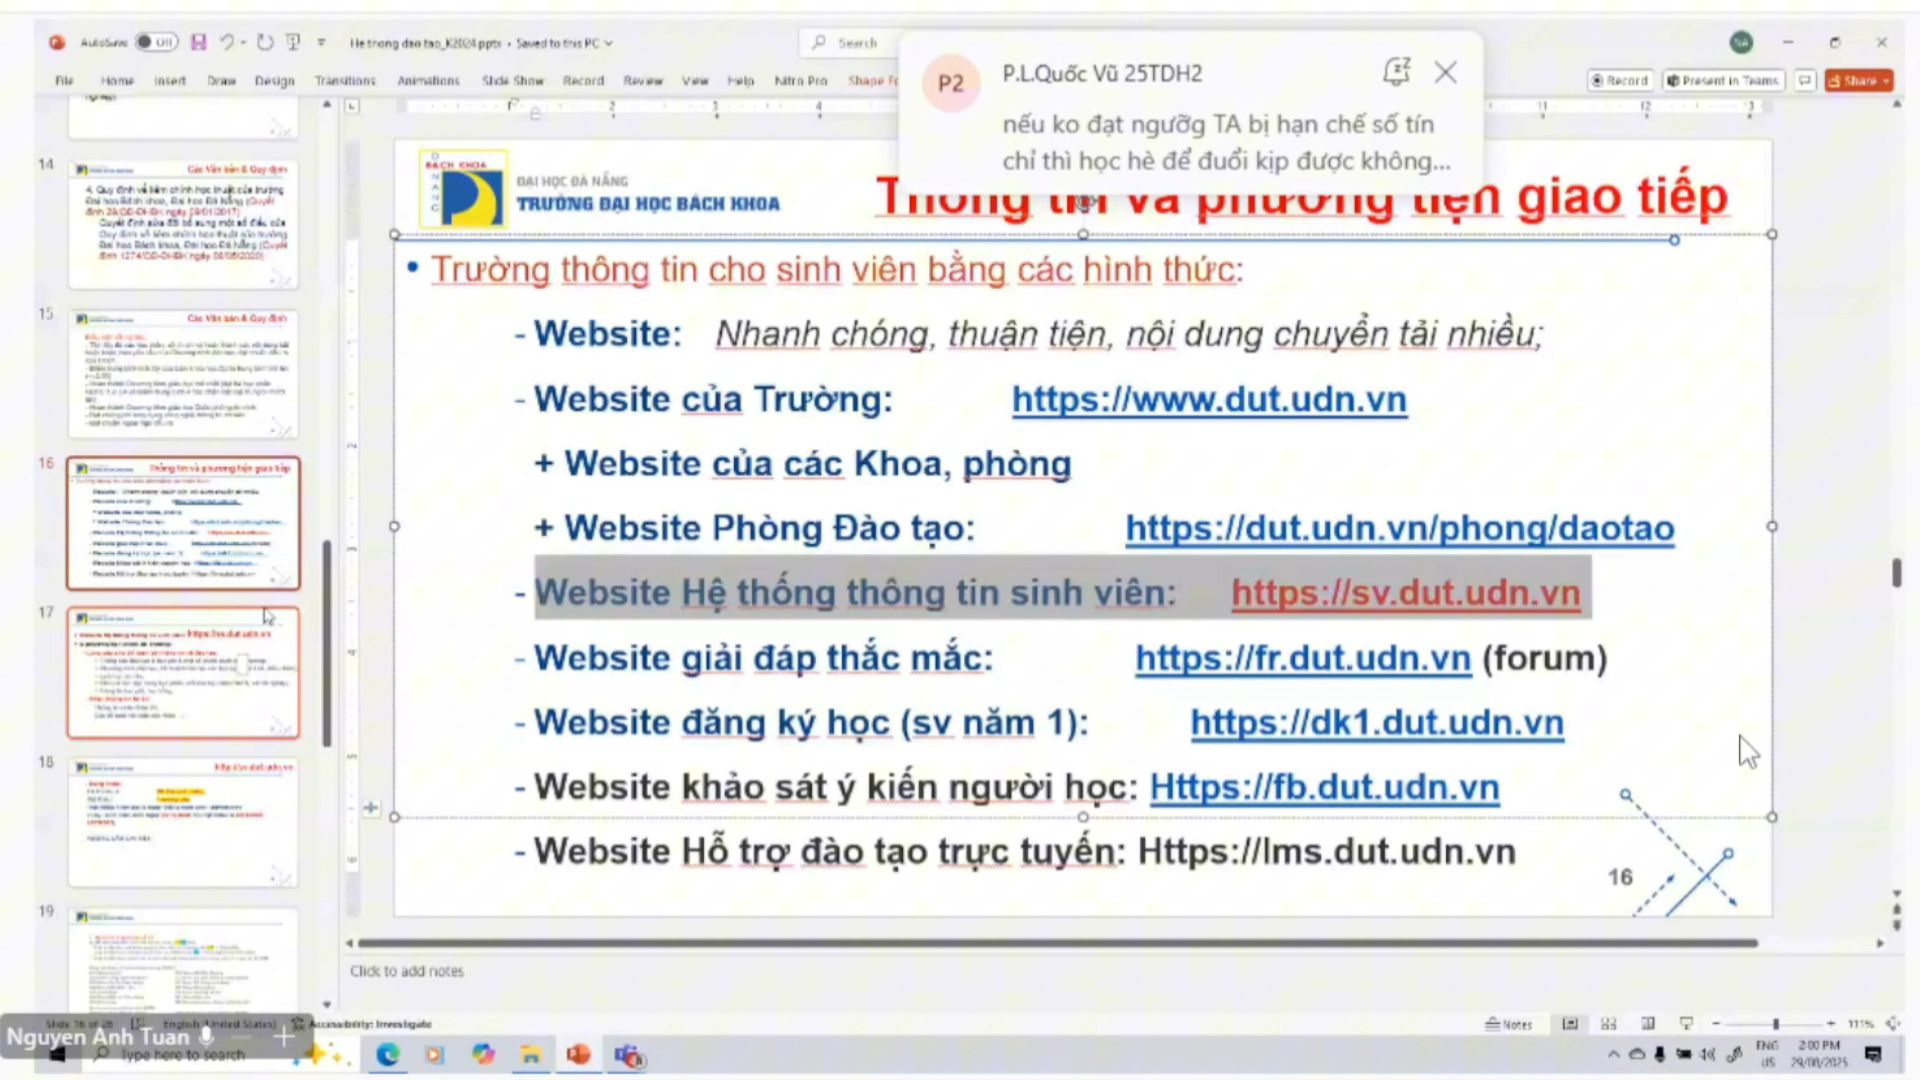Screen dimensions: 1920x1080
Task: Click the https://dut.udn.vn/phong/daotao link
Action: pos(1400,528)
